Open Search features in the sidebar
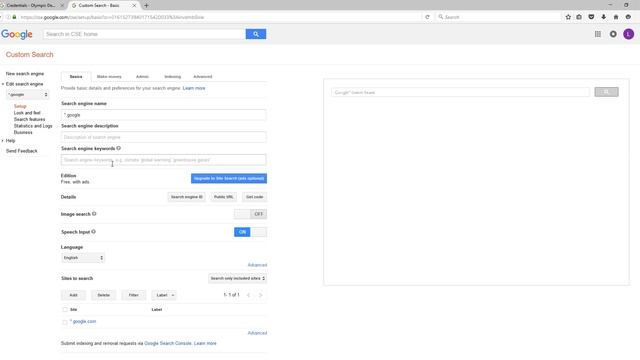This screenshot has width=640, height=360. 29,119
